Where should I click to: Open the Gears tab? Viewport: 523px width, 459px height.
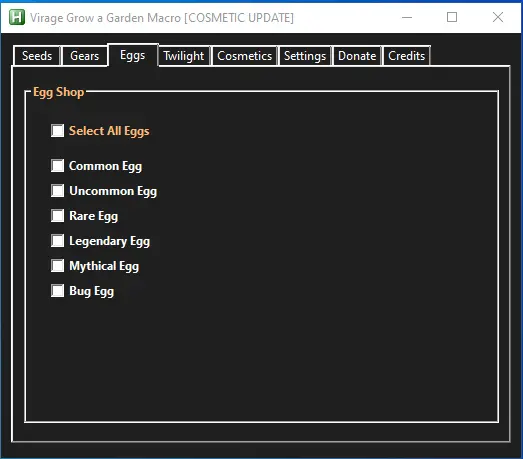tap(84, 56)
